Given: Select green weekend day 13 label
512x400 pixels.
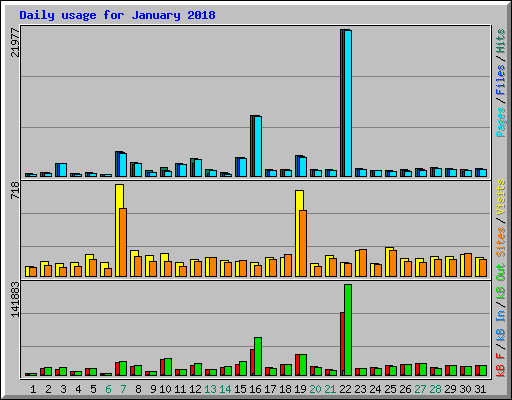Looking at the screenshot, I should [x=210, y=389].
